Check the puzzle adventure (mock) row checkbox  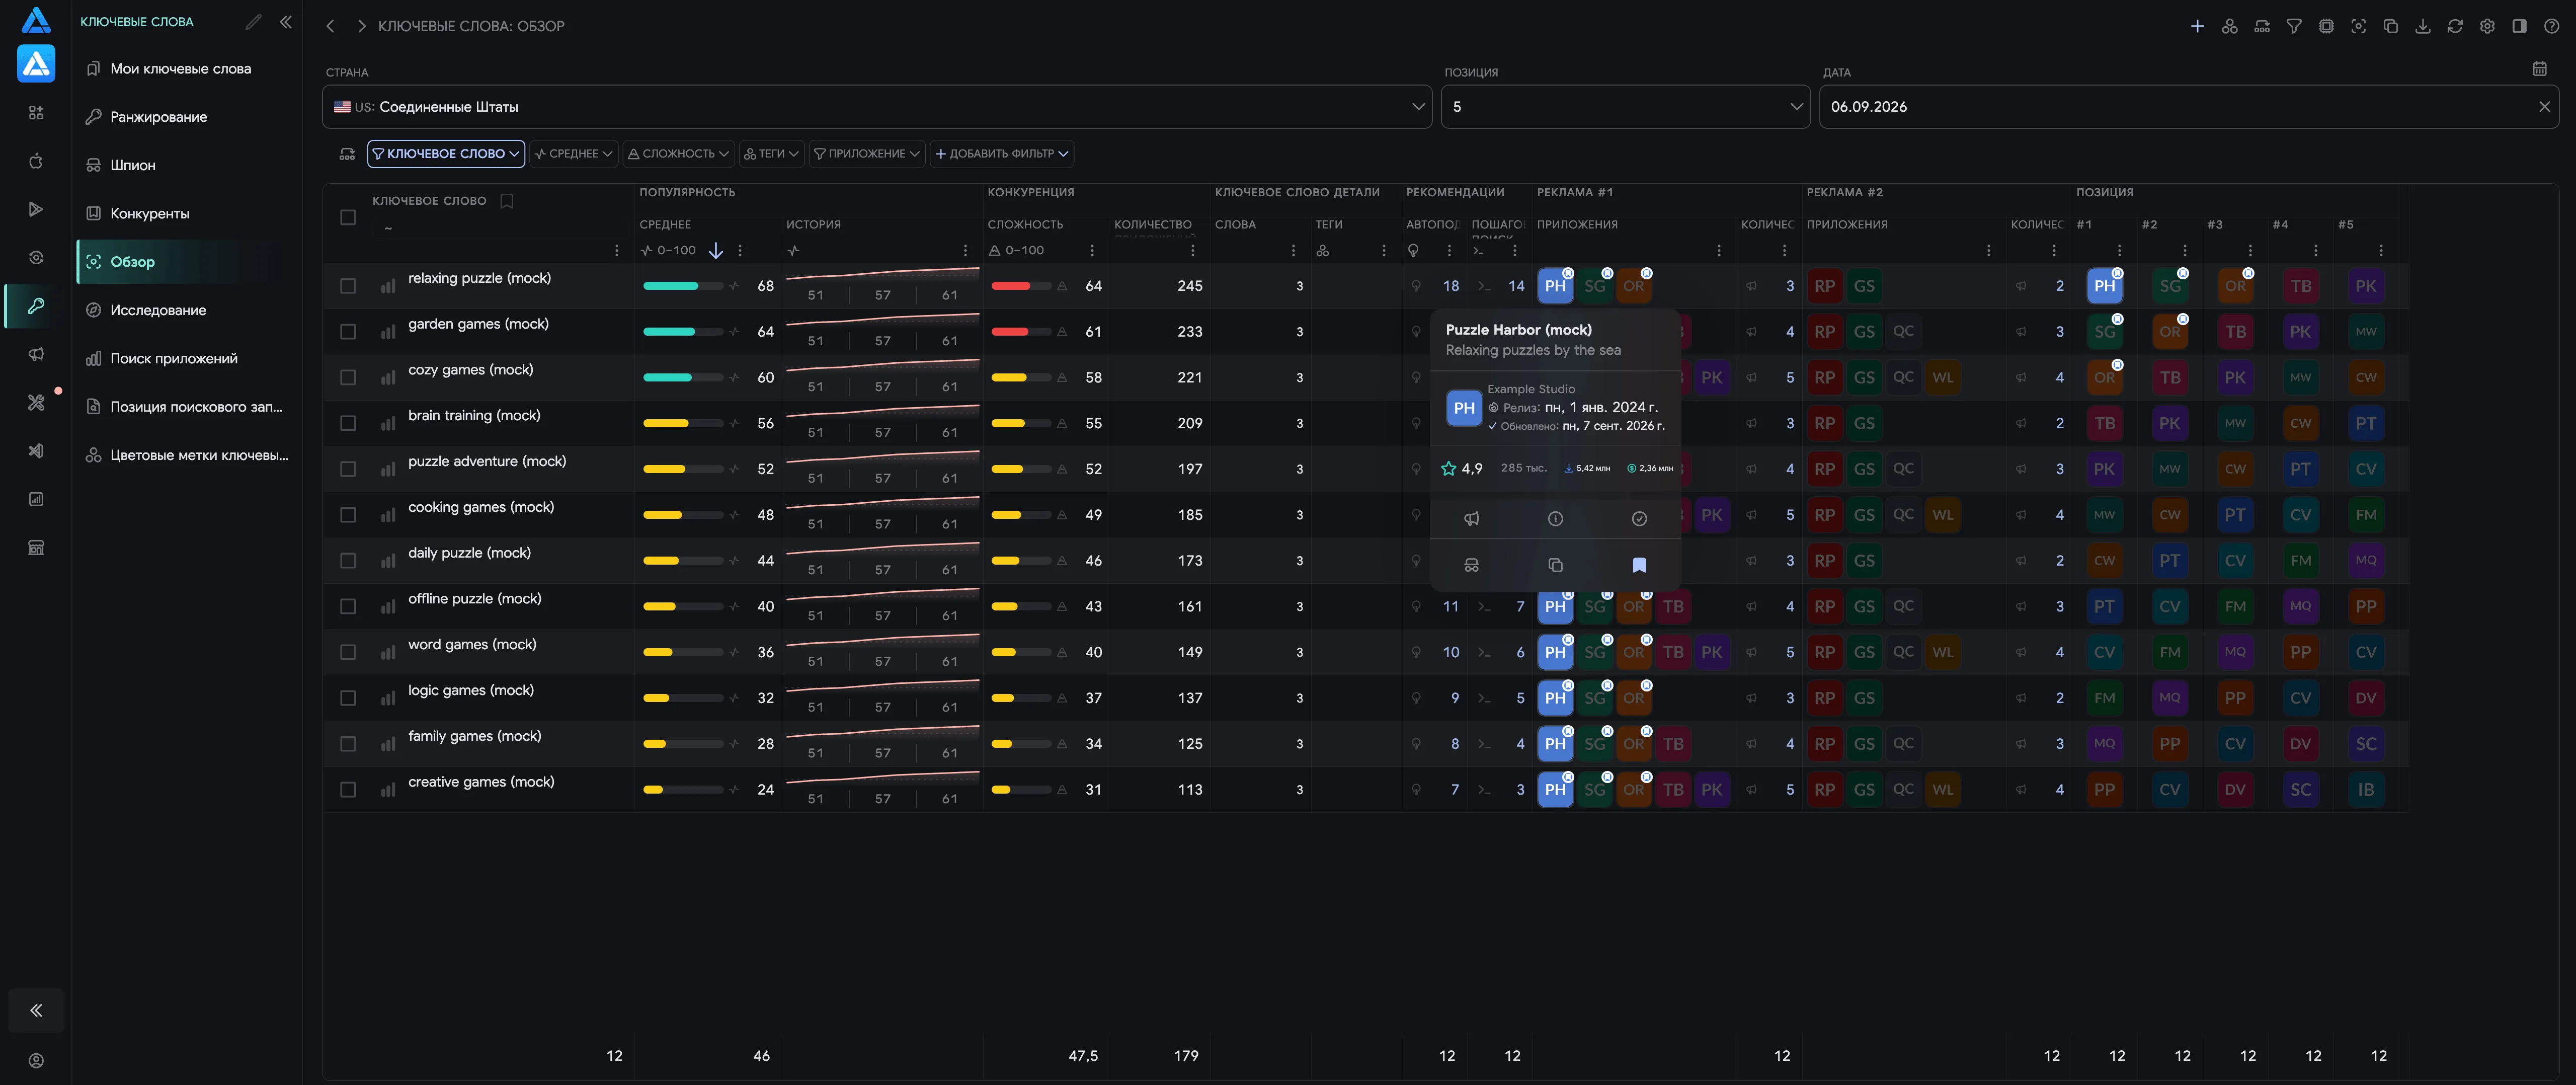click(348, 469)
